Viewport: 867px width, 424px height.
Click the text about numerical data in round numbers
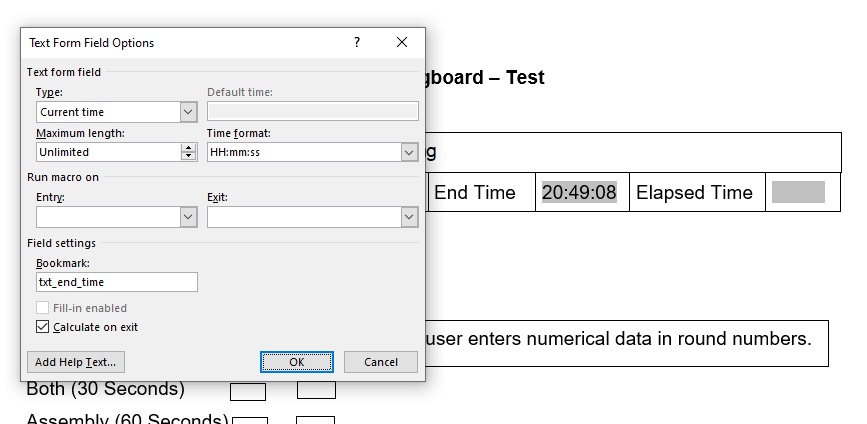619,338
